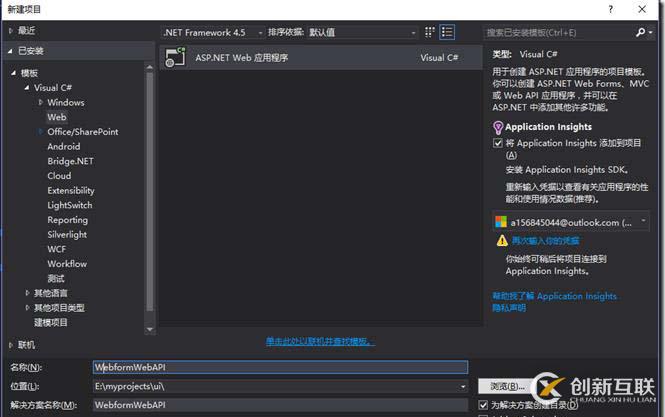This screenshot has height=417, width=665.
Task: Collapse the Visual C# tree node
Action: pyautogui.click(x=27, y=88)
